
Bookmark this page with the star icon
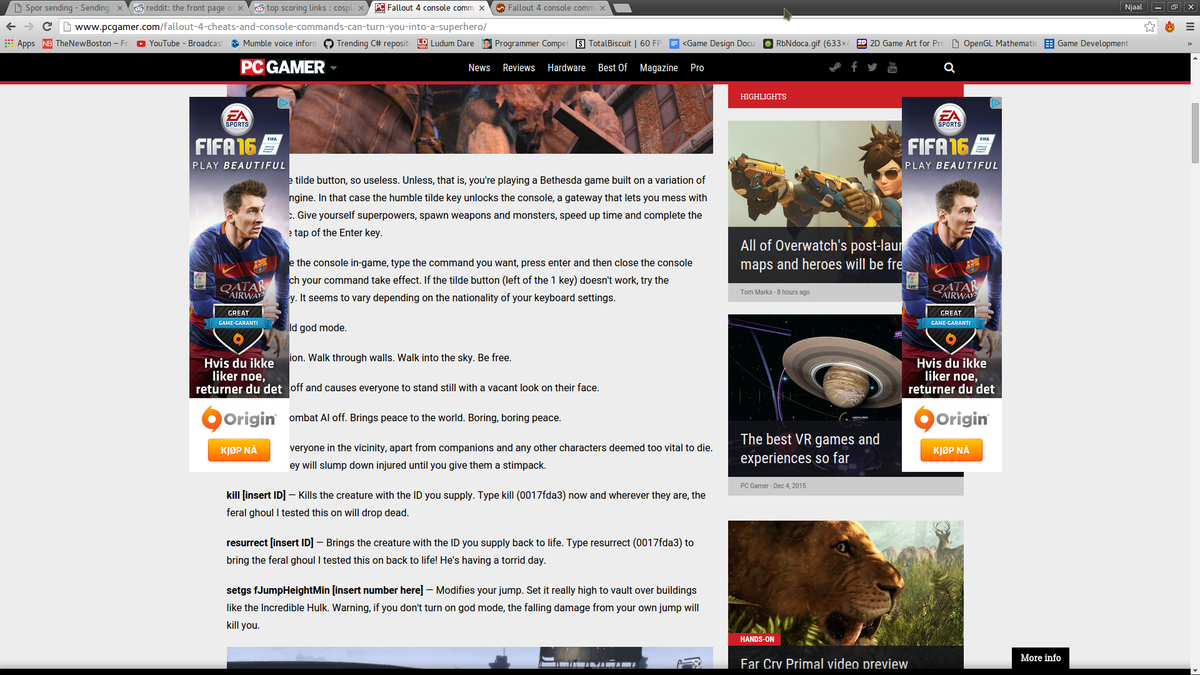1150,26
